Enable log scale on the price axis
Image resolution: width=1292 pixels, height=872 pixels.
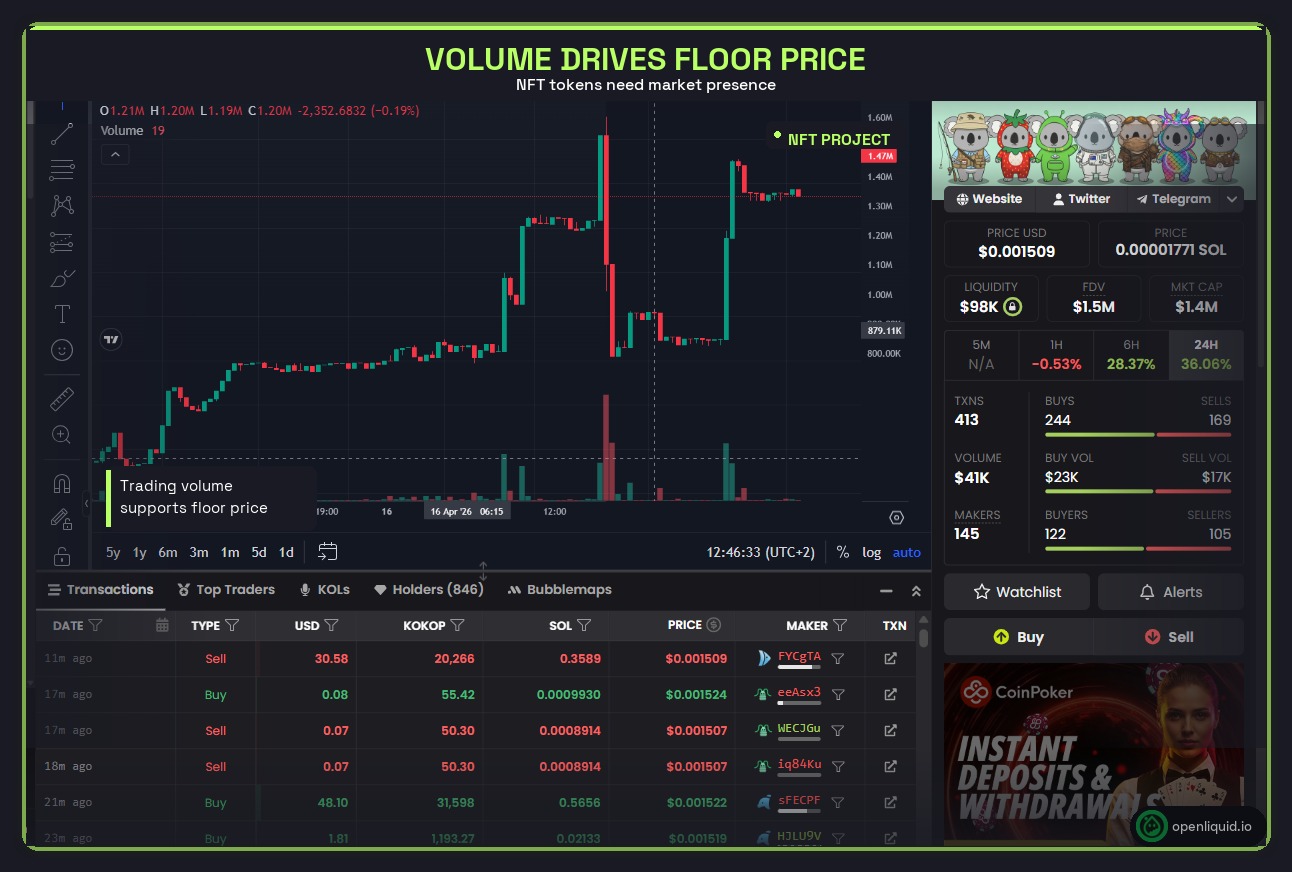871,552
